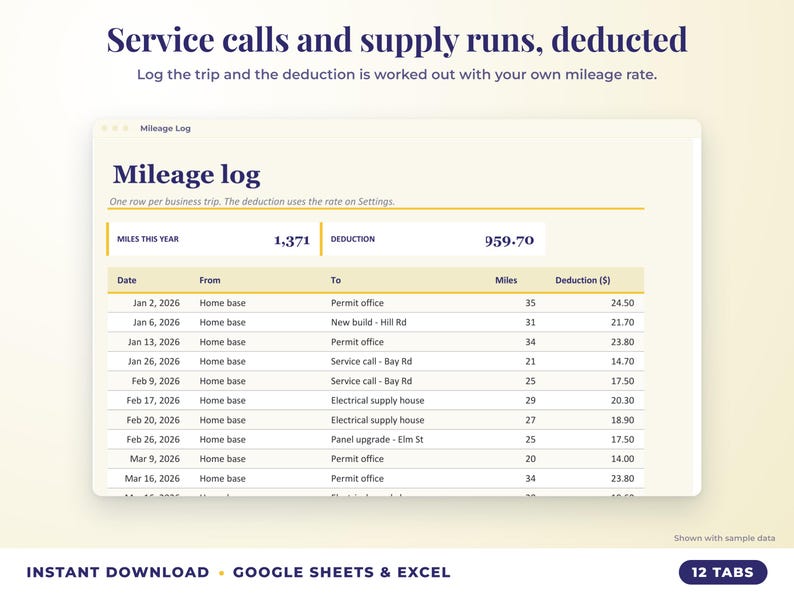Image resolution: width=794 pixels, height=596 pixels.
Task: Click the Shown with sample data note
Action: [724, 538]
